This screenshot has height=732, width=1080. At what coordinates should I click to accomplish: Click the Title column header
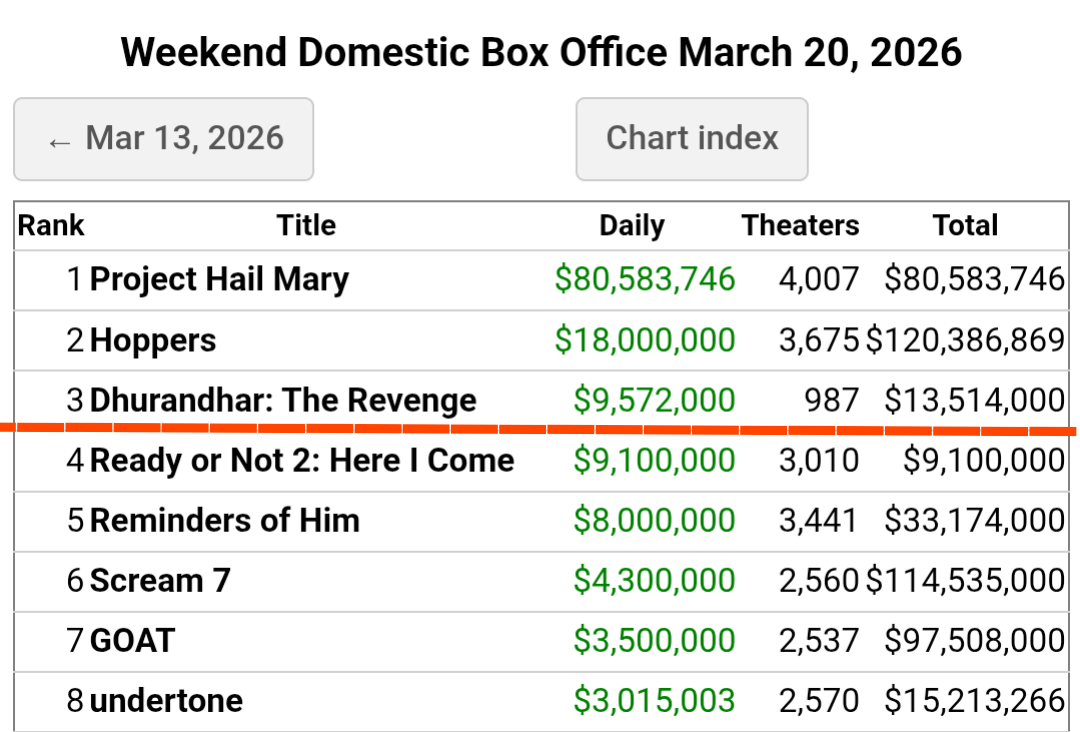[306, 226]
